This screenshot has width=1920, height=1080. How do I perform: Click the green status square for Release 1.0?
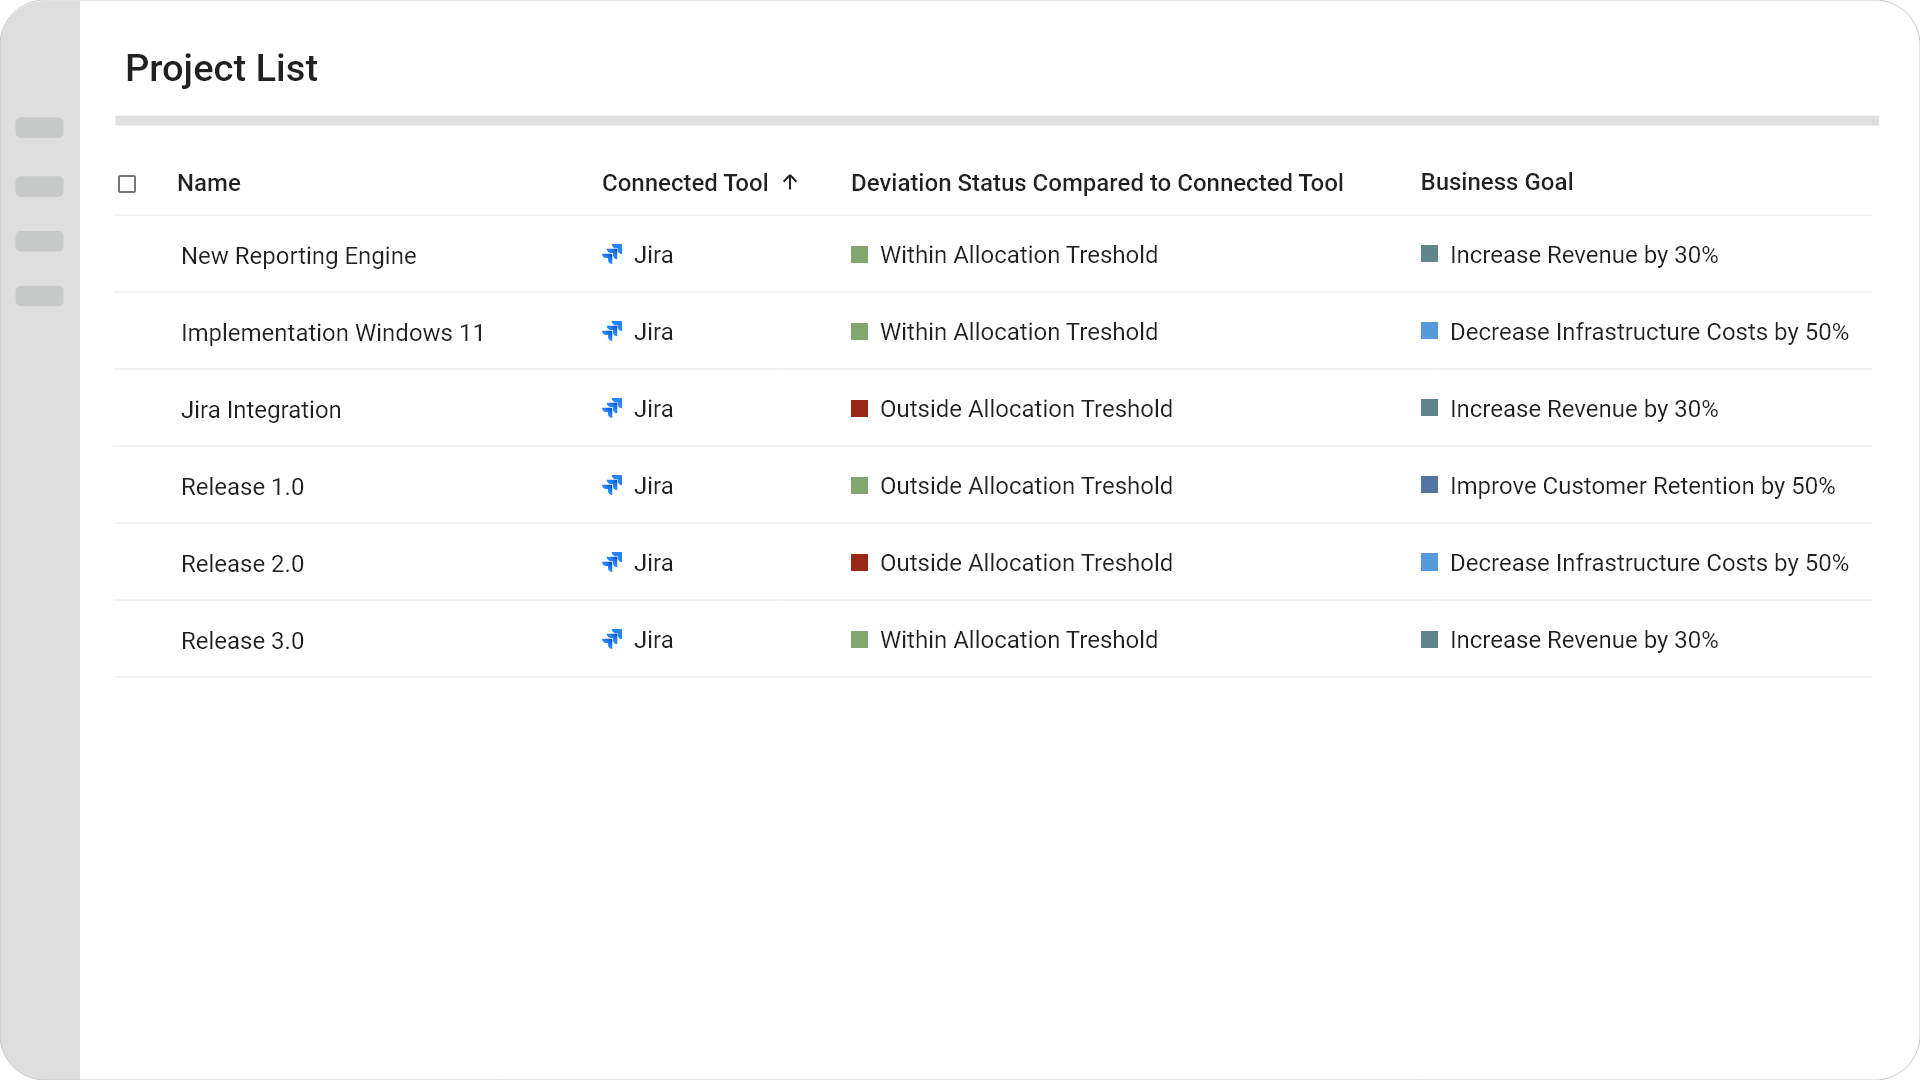click(x=859, y=486)
